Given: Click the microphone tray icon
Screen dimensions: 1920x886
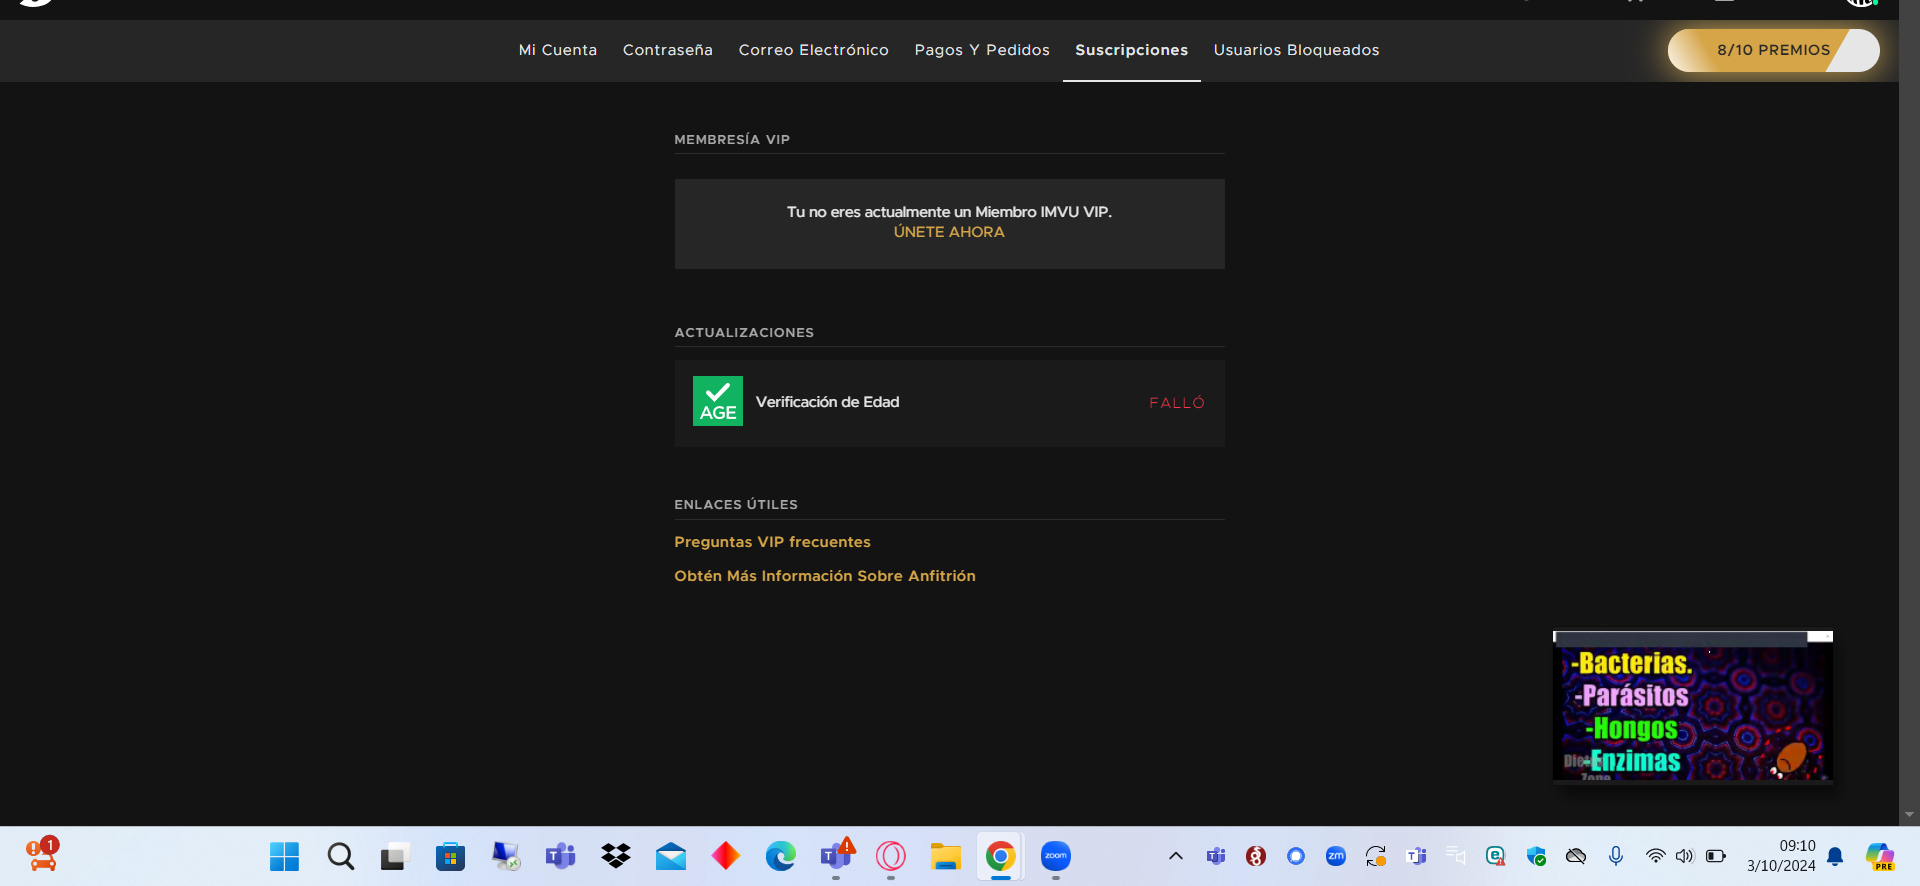Looking at the screenshot, I should point(1616,856).
